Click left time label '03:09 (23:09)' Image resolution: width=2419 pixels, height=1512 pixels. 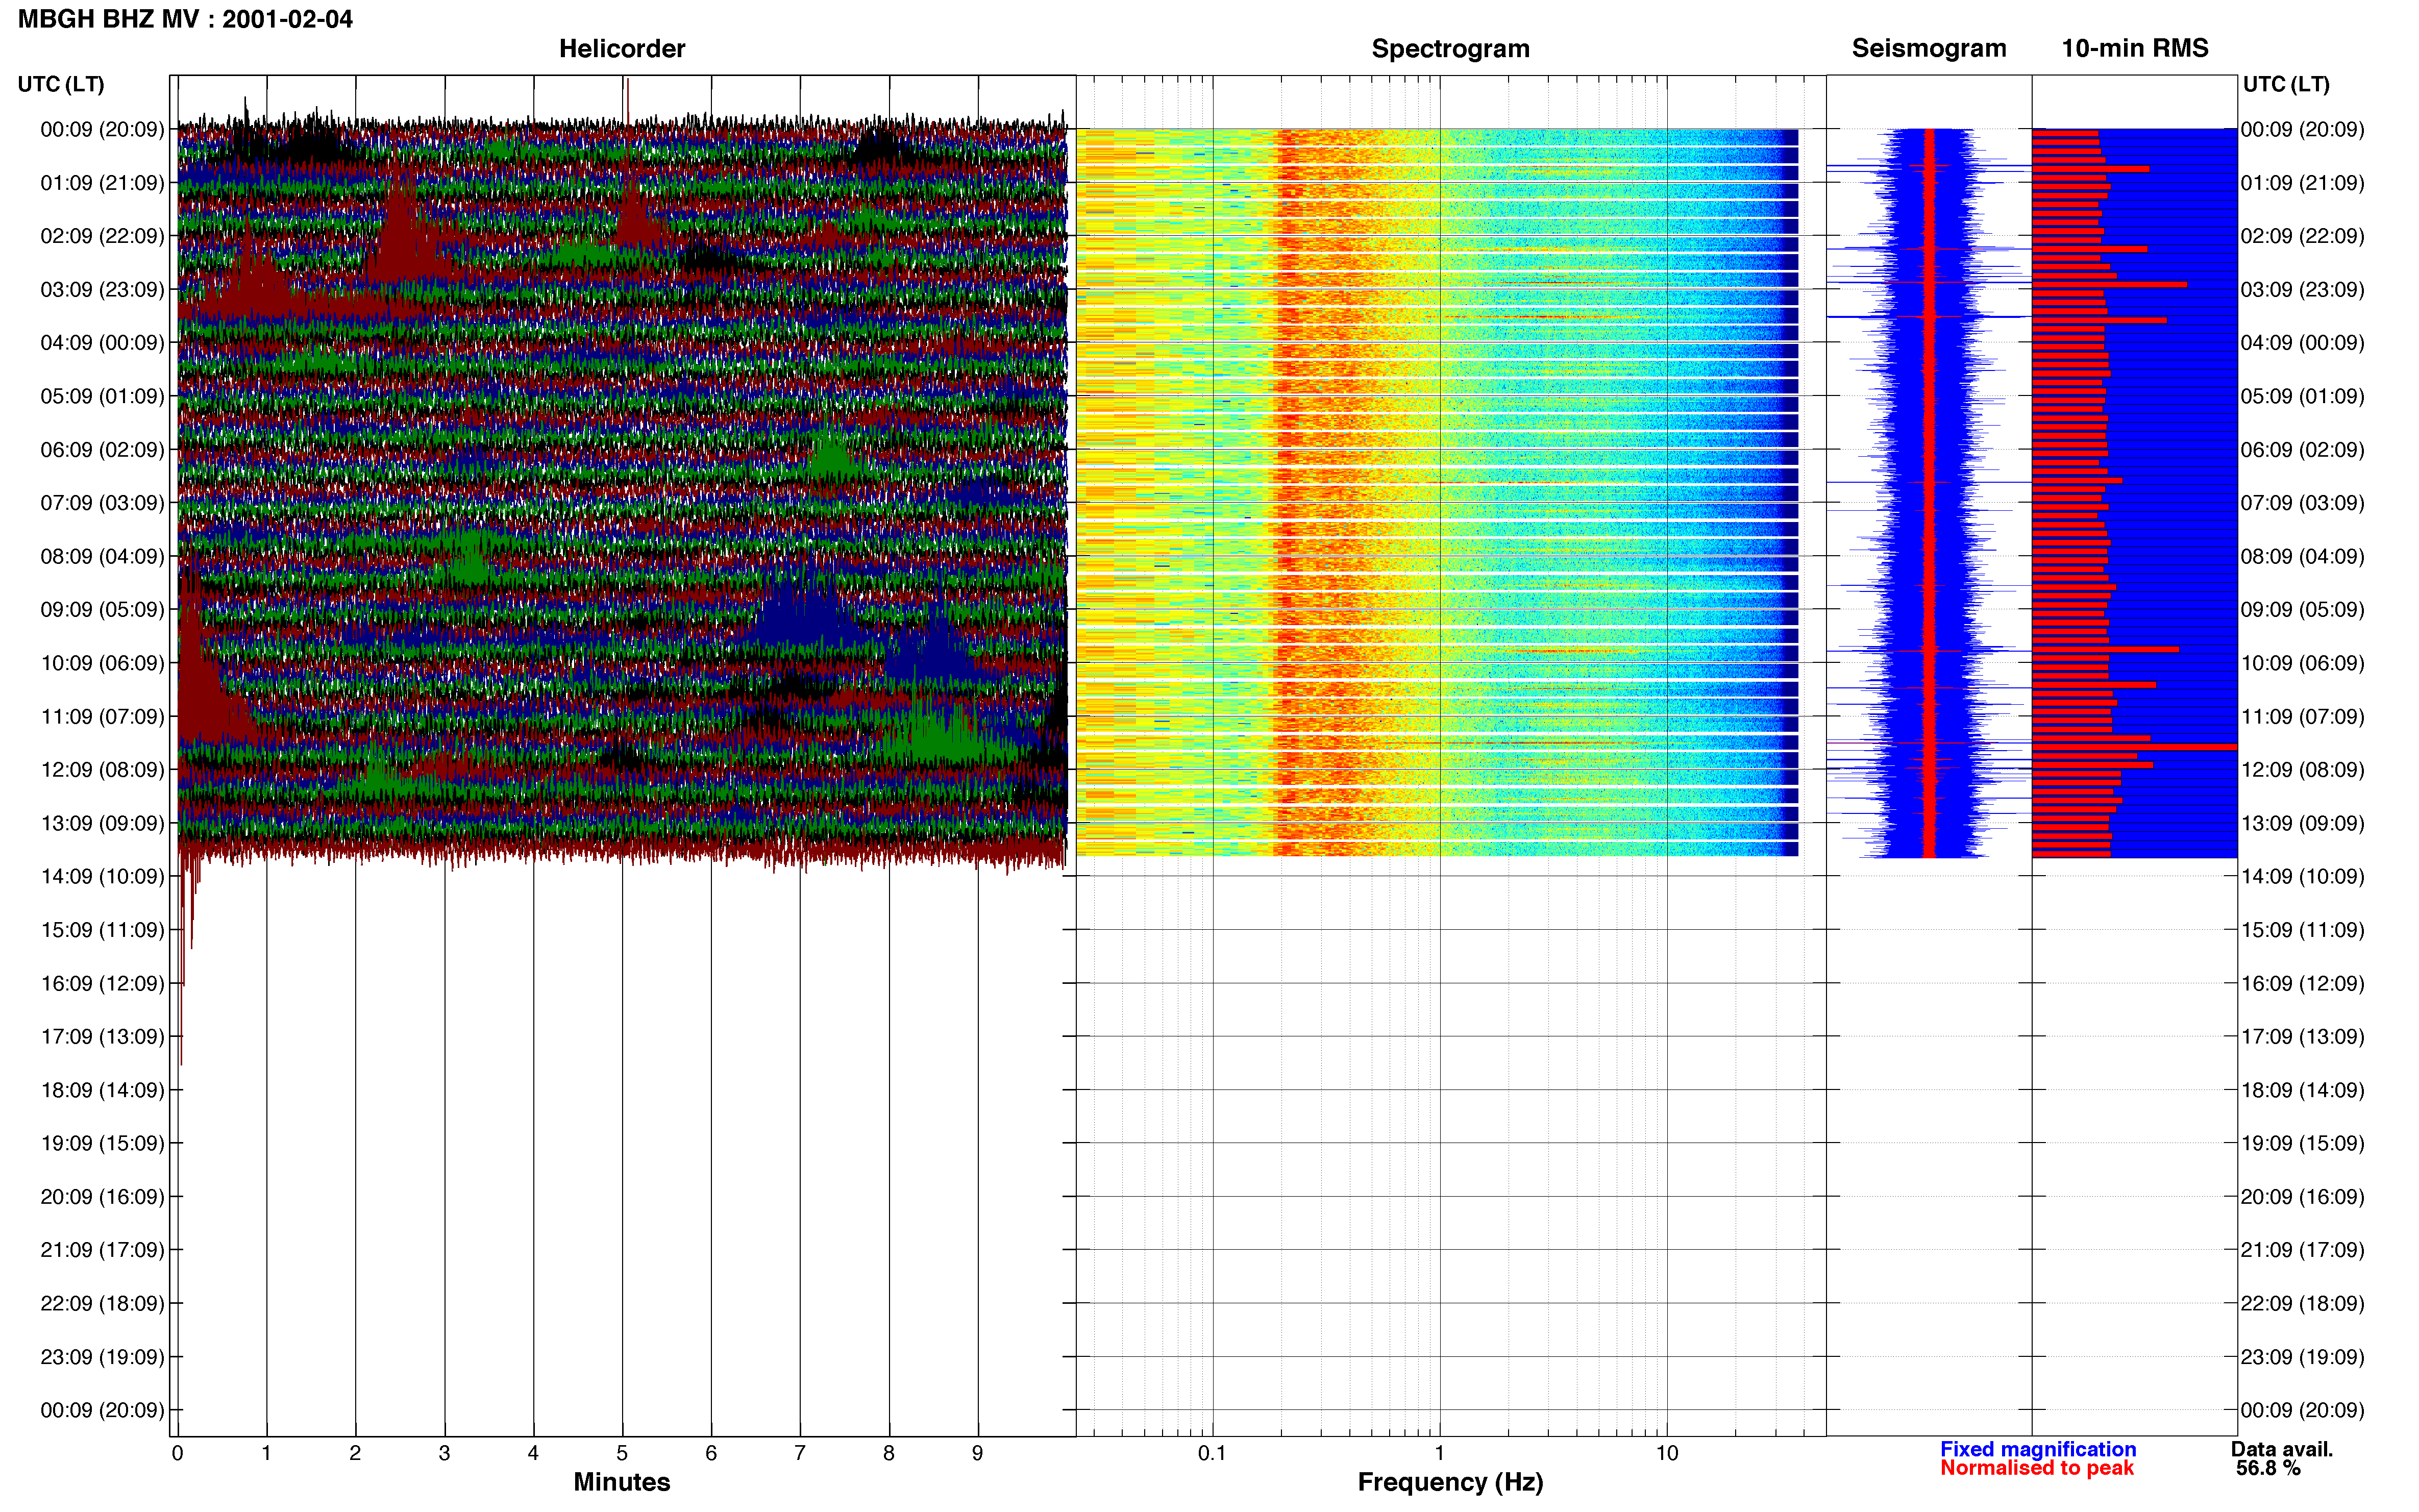102,289
